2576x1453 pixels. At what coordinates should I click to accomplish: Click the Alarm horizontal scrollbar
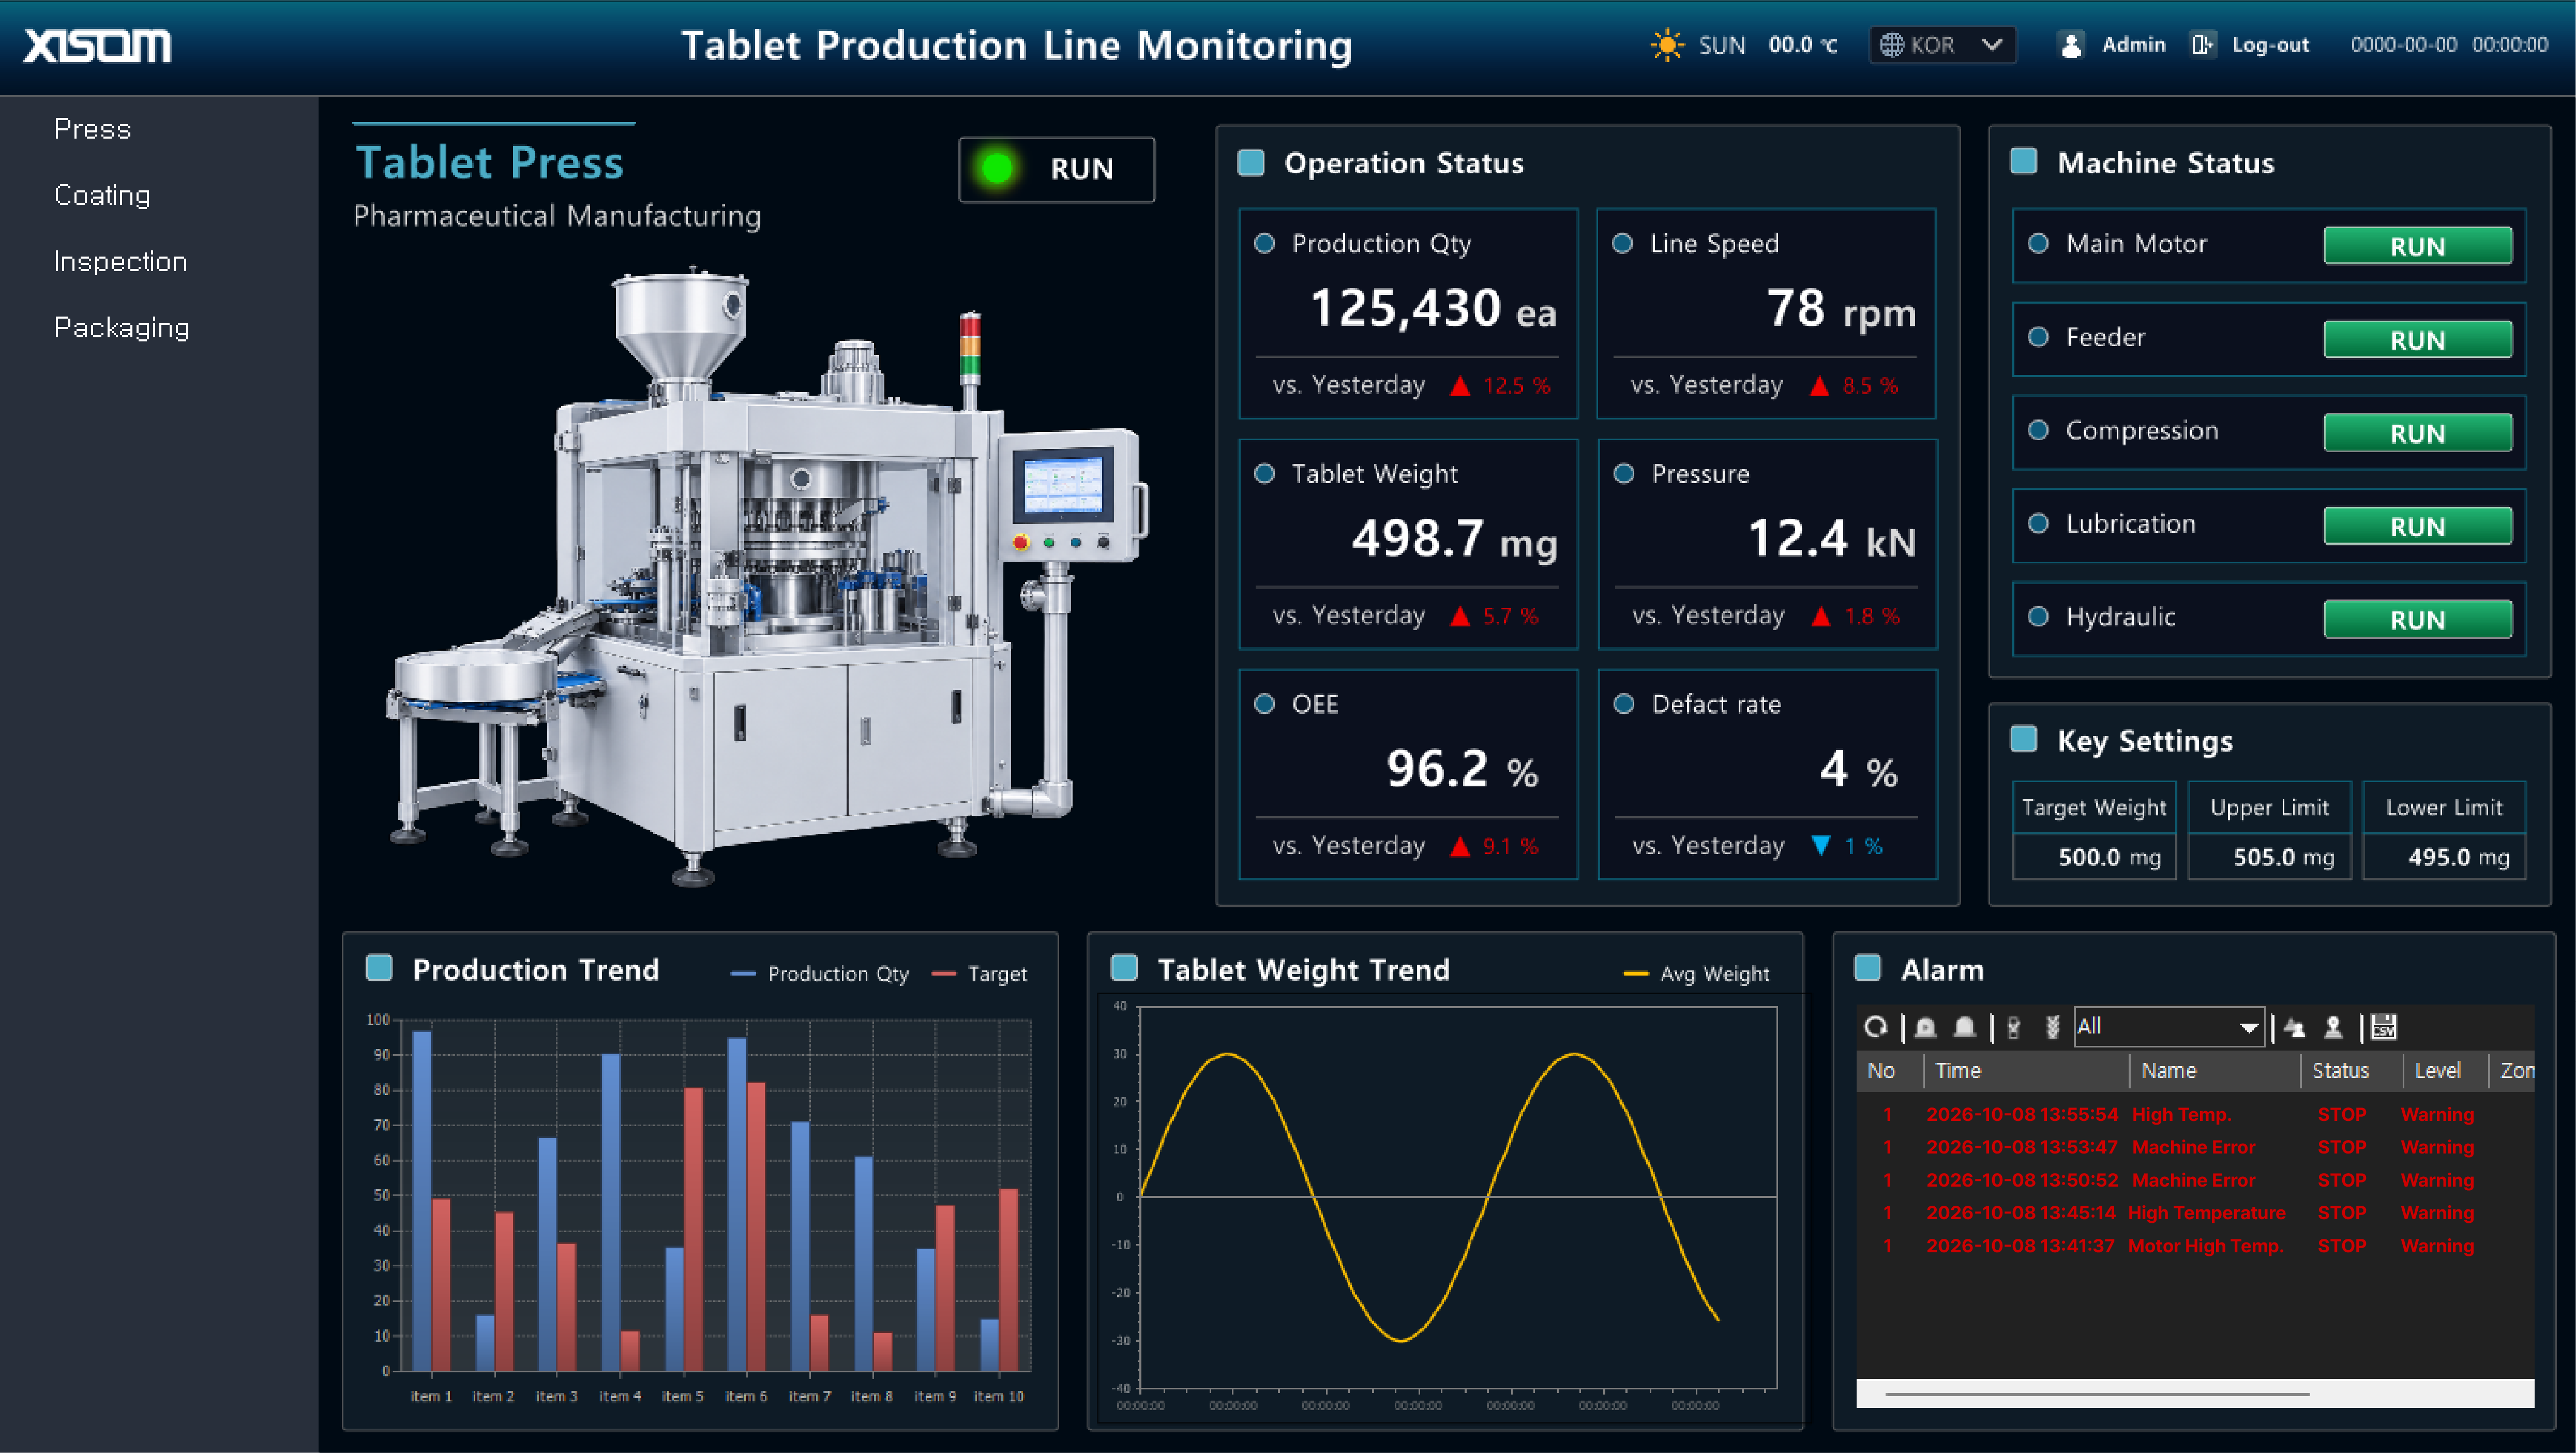tap(2195, 1393)
